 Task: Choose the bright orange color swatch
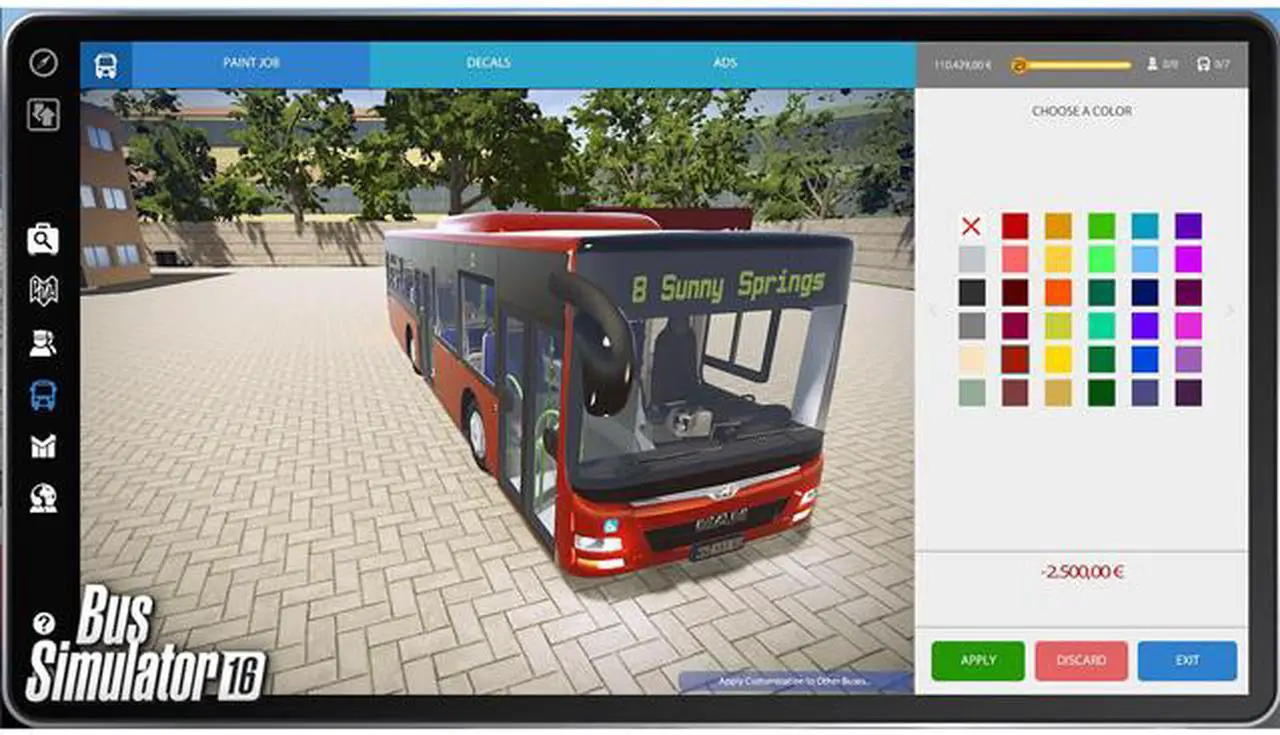1058,292
